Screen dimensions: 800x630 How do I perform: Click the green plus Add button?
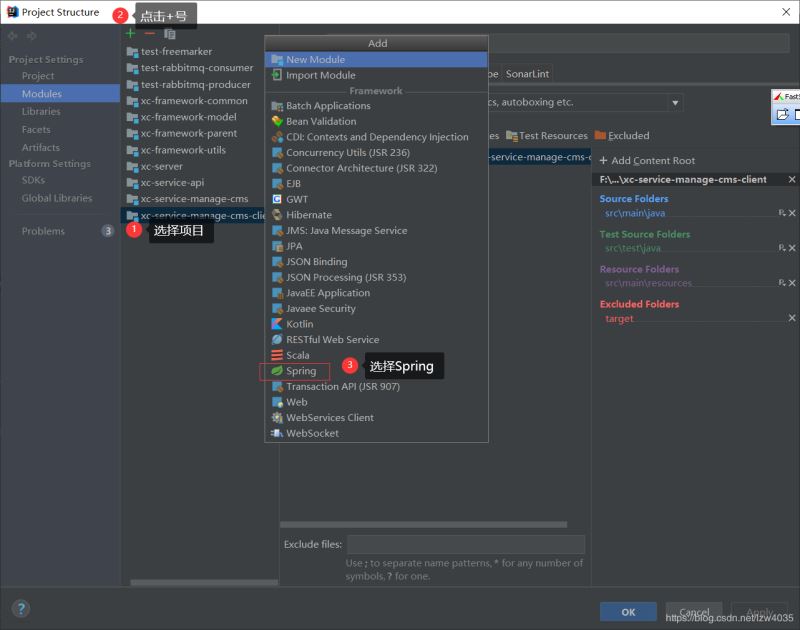tap(131, 34)
